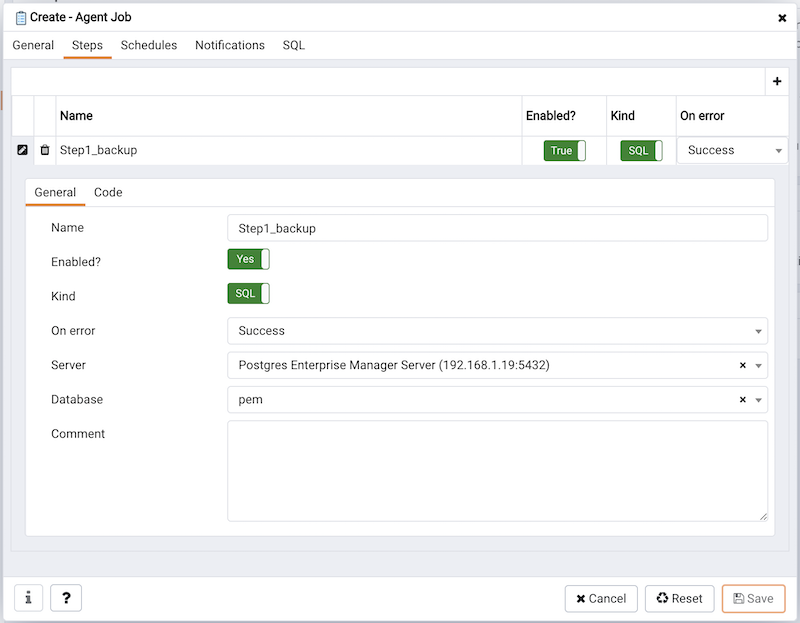The image size is (800, 623).
Task: Click the Agent Job clipboard icon in title
Action: click(x=21, y=18)
